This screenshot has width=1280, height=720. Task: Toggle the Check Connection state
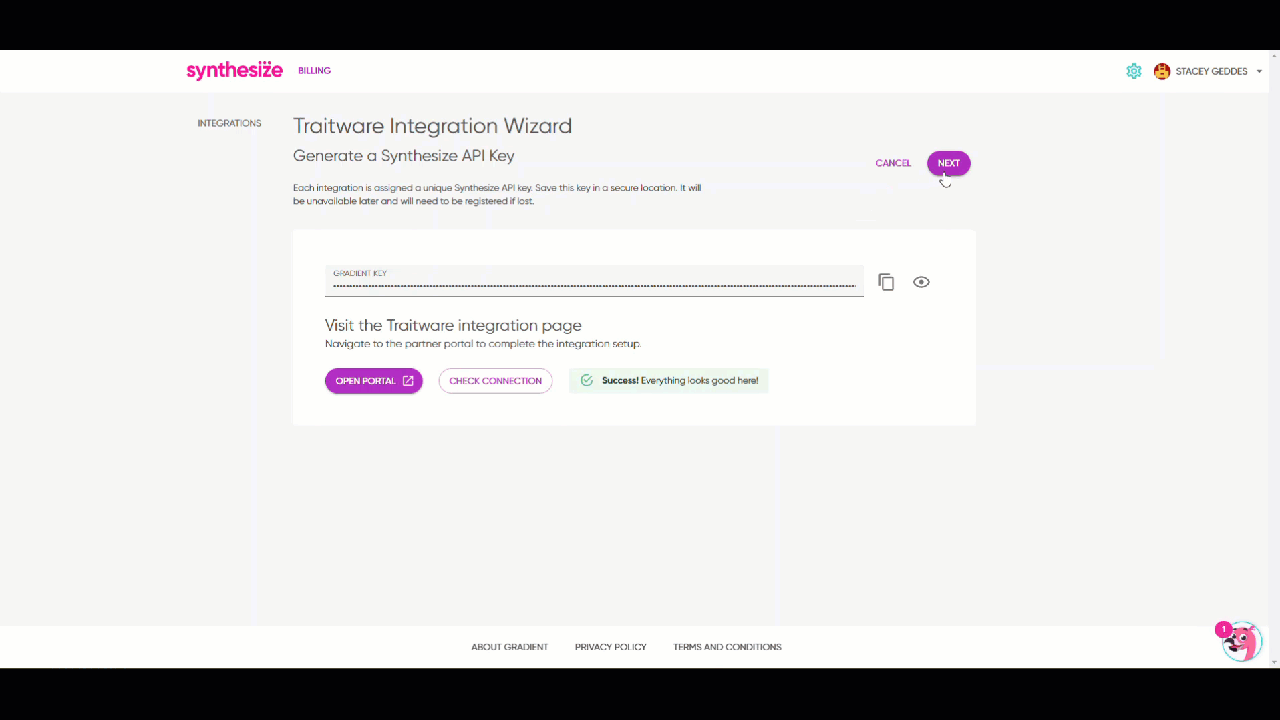tap(495, 380)
